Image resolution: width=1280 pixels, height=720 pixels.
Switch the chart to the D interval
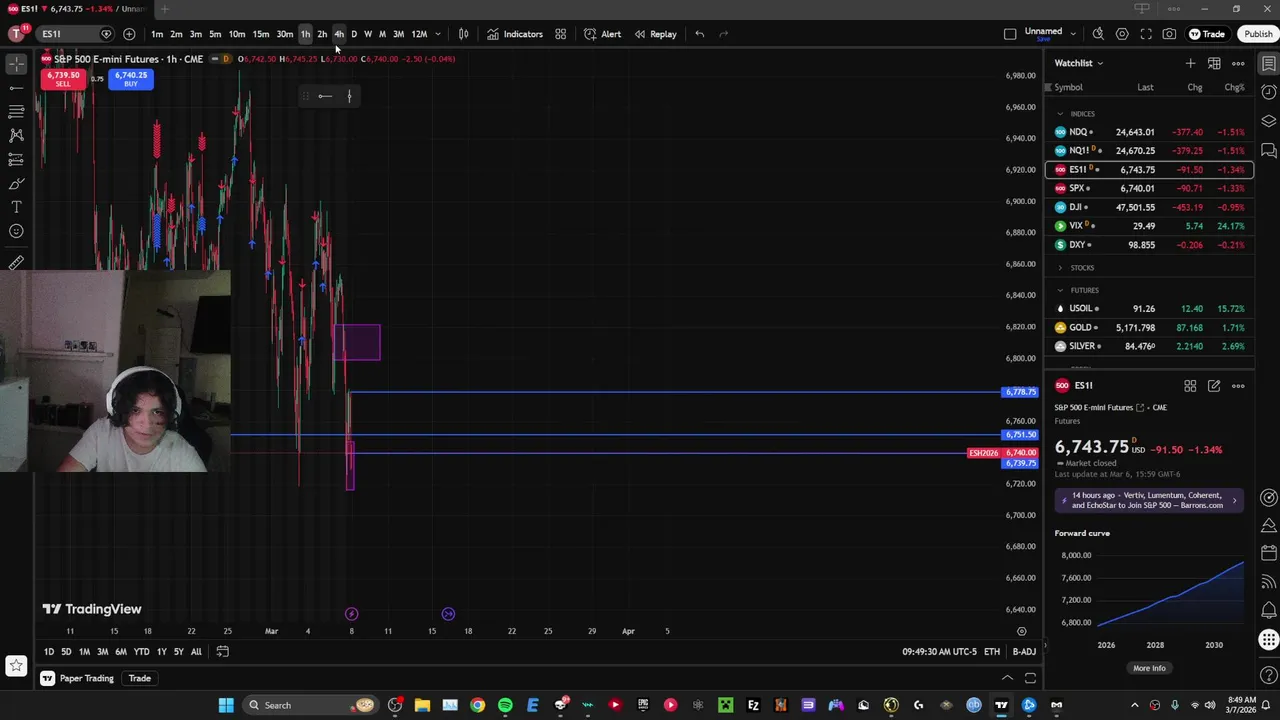point(353,34)
